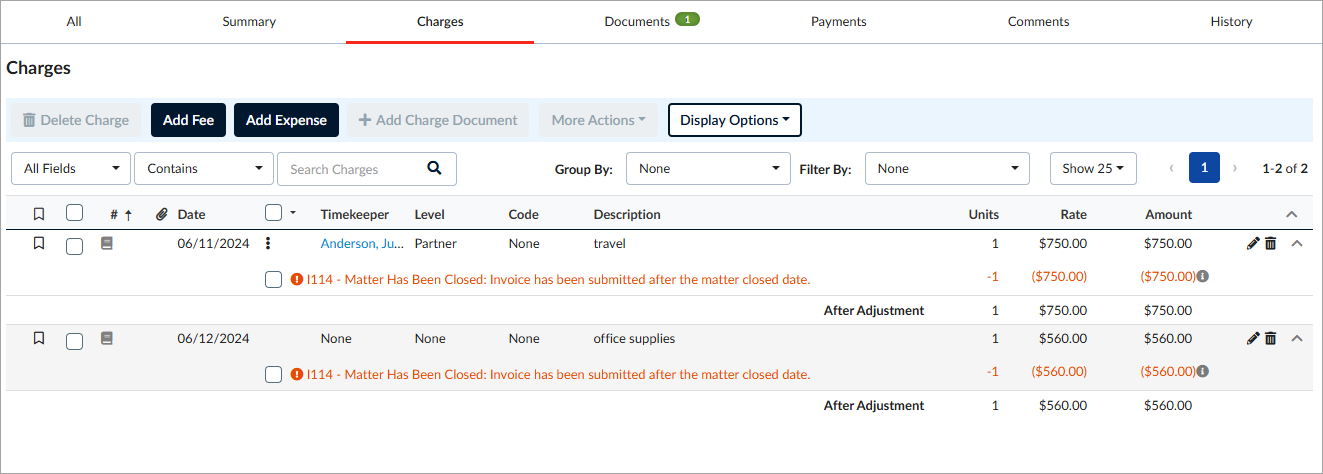
Task: Open the Anderson timekeeper link
Action: (362, 243)
